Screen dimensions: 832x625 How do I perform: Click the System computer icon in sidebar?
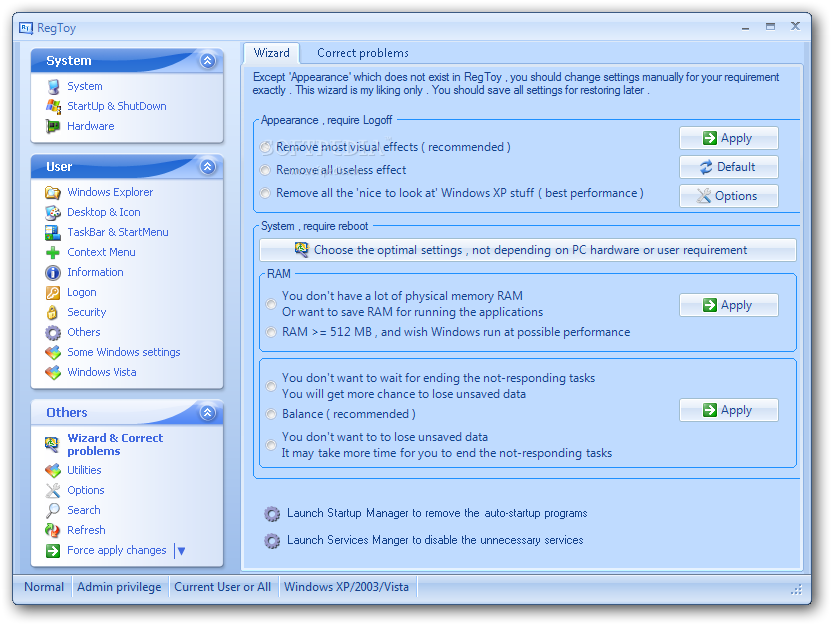click(53, 86)
